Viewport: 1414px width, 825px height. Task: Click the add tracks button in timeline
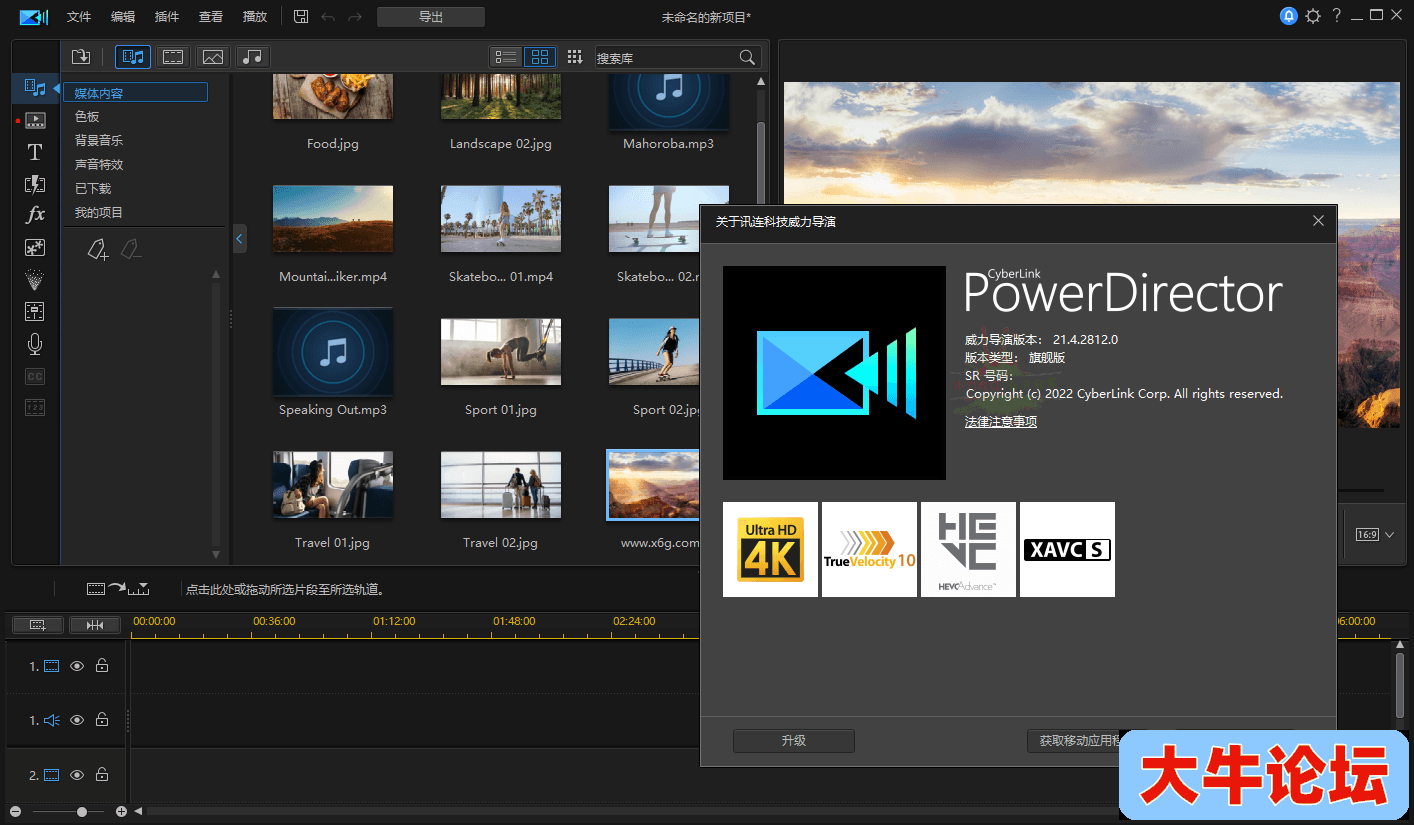(38, 625)
